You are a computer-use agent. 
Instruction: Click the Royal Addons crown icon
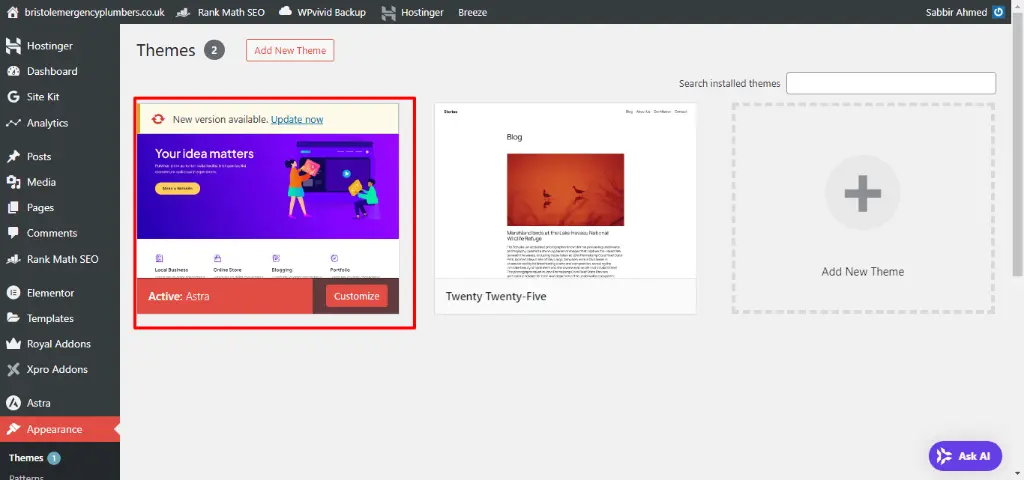(13, 344)
